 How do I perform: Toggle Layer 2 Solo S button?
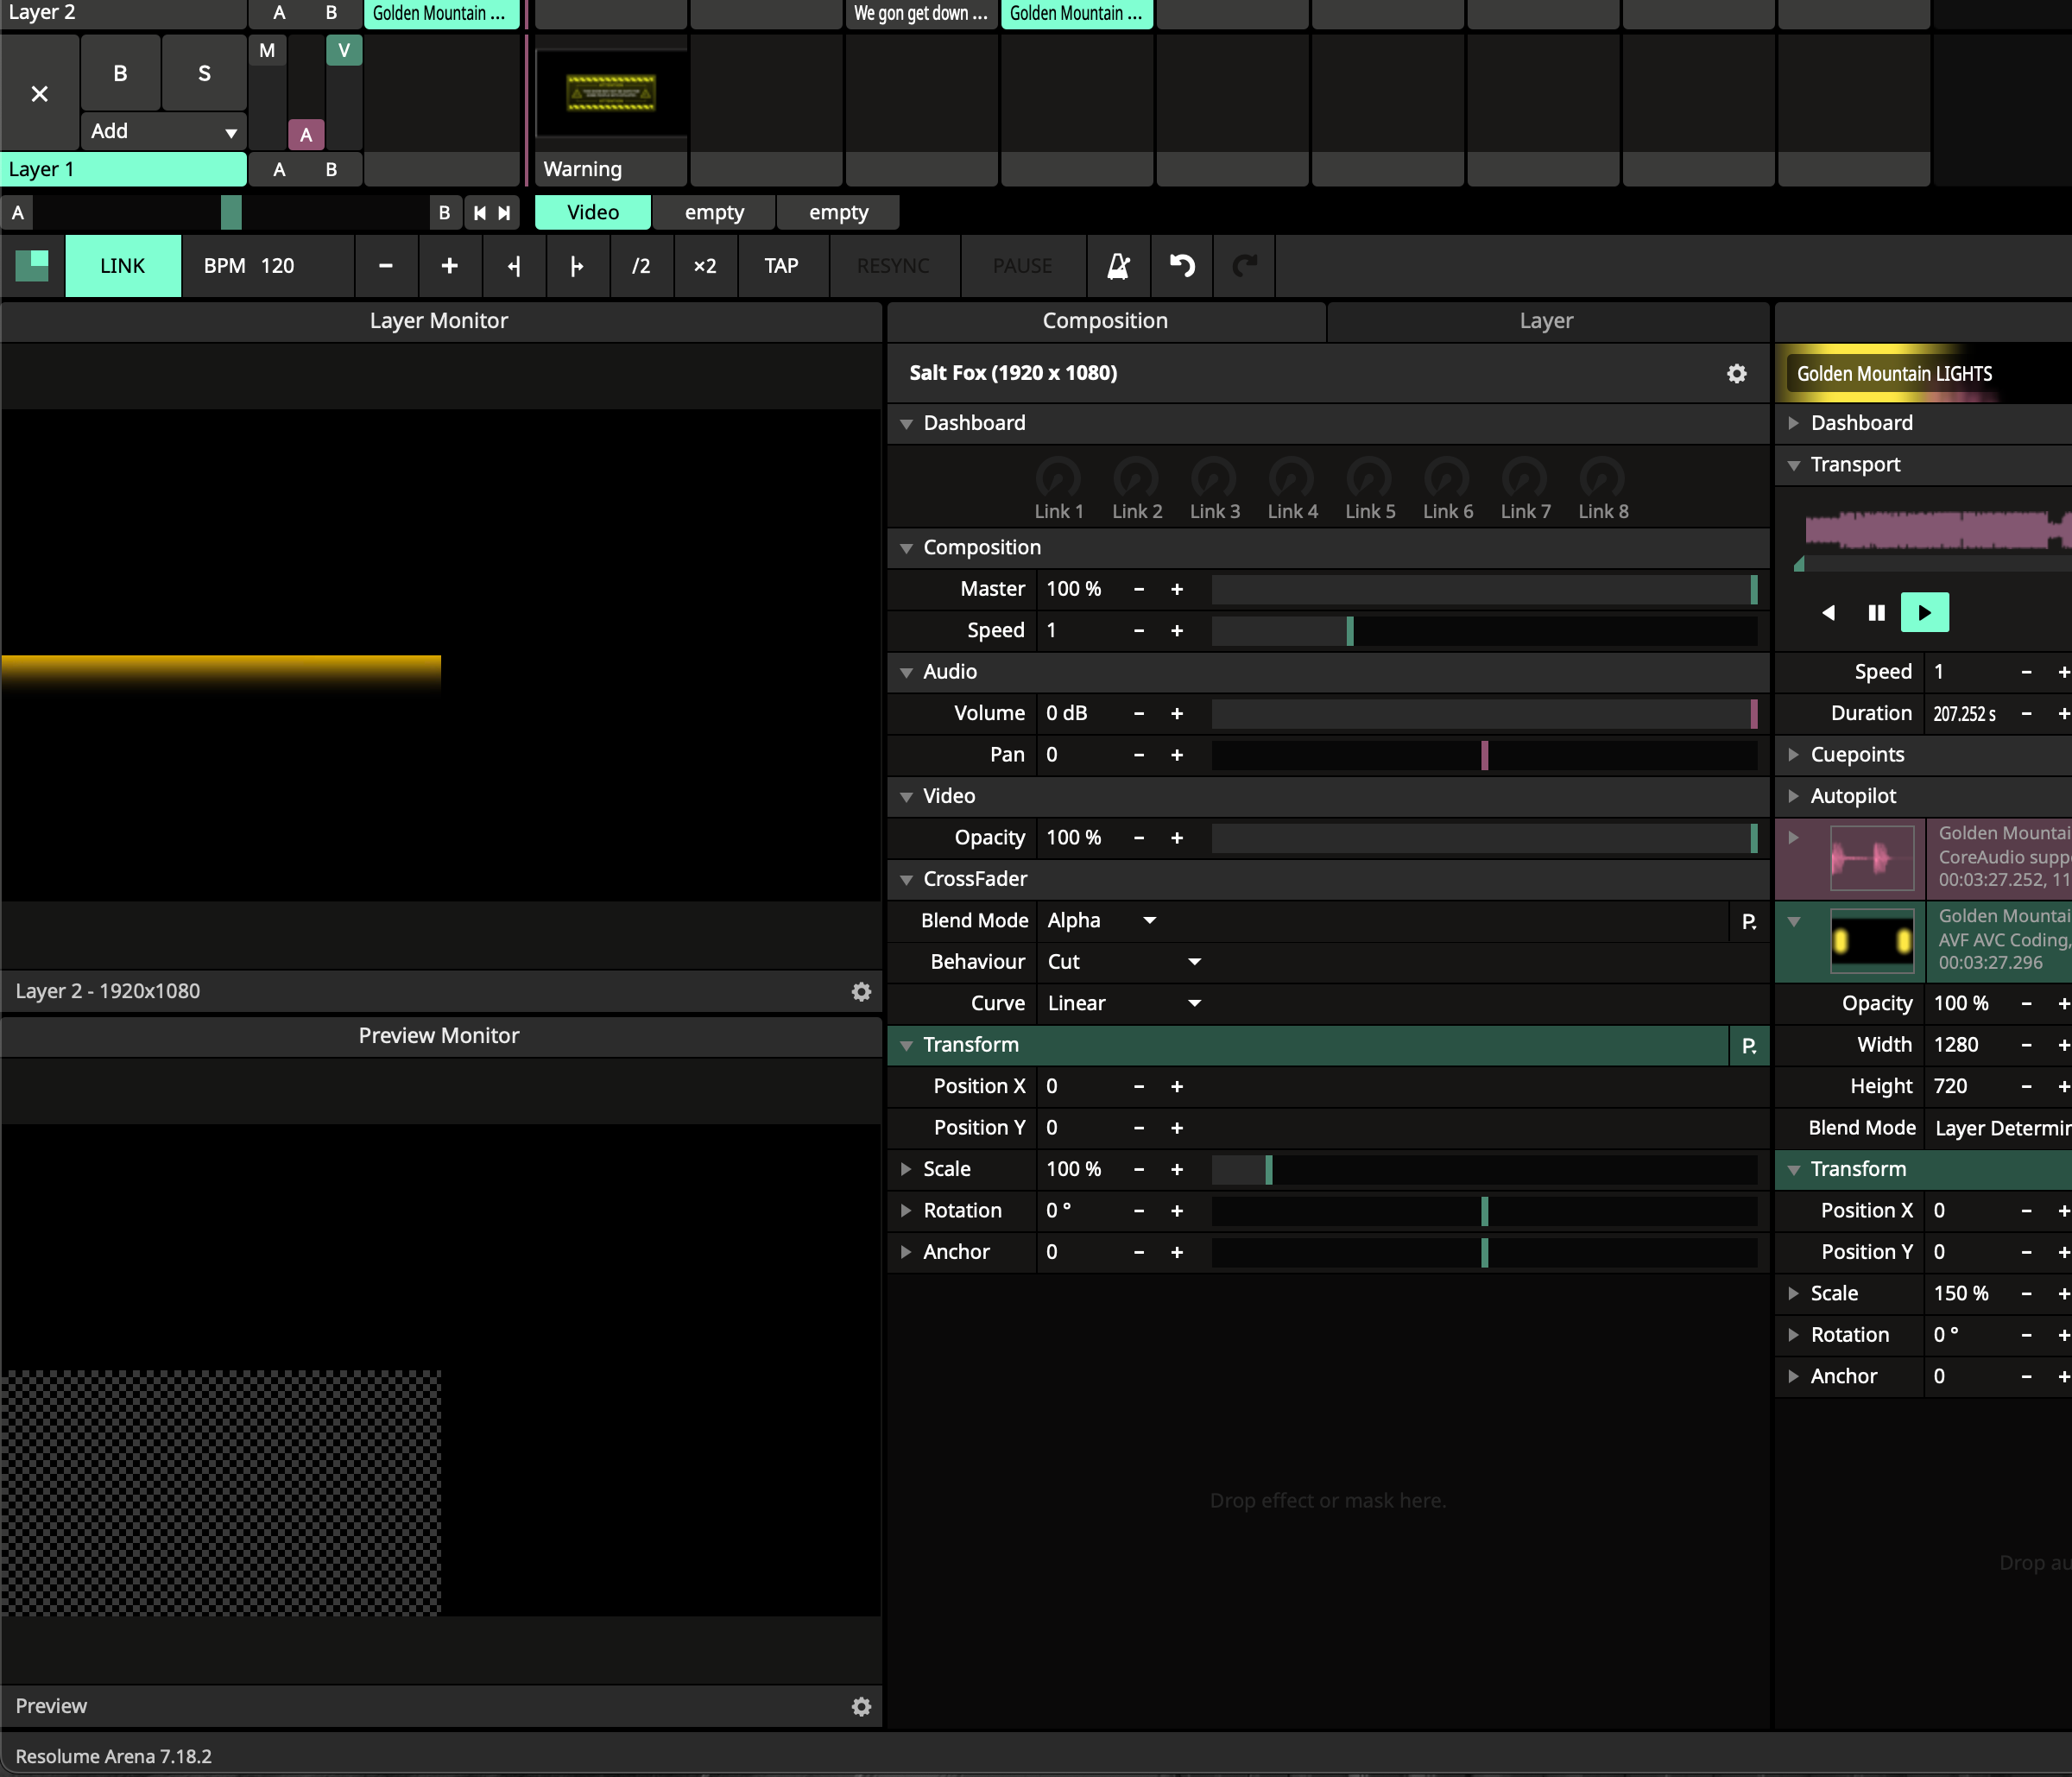pos(204,73)
